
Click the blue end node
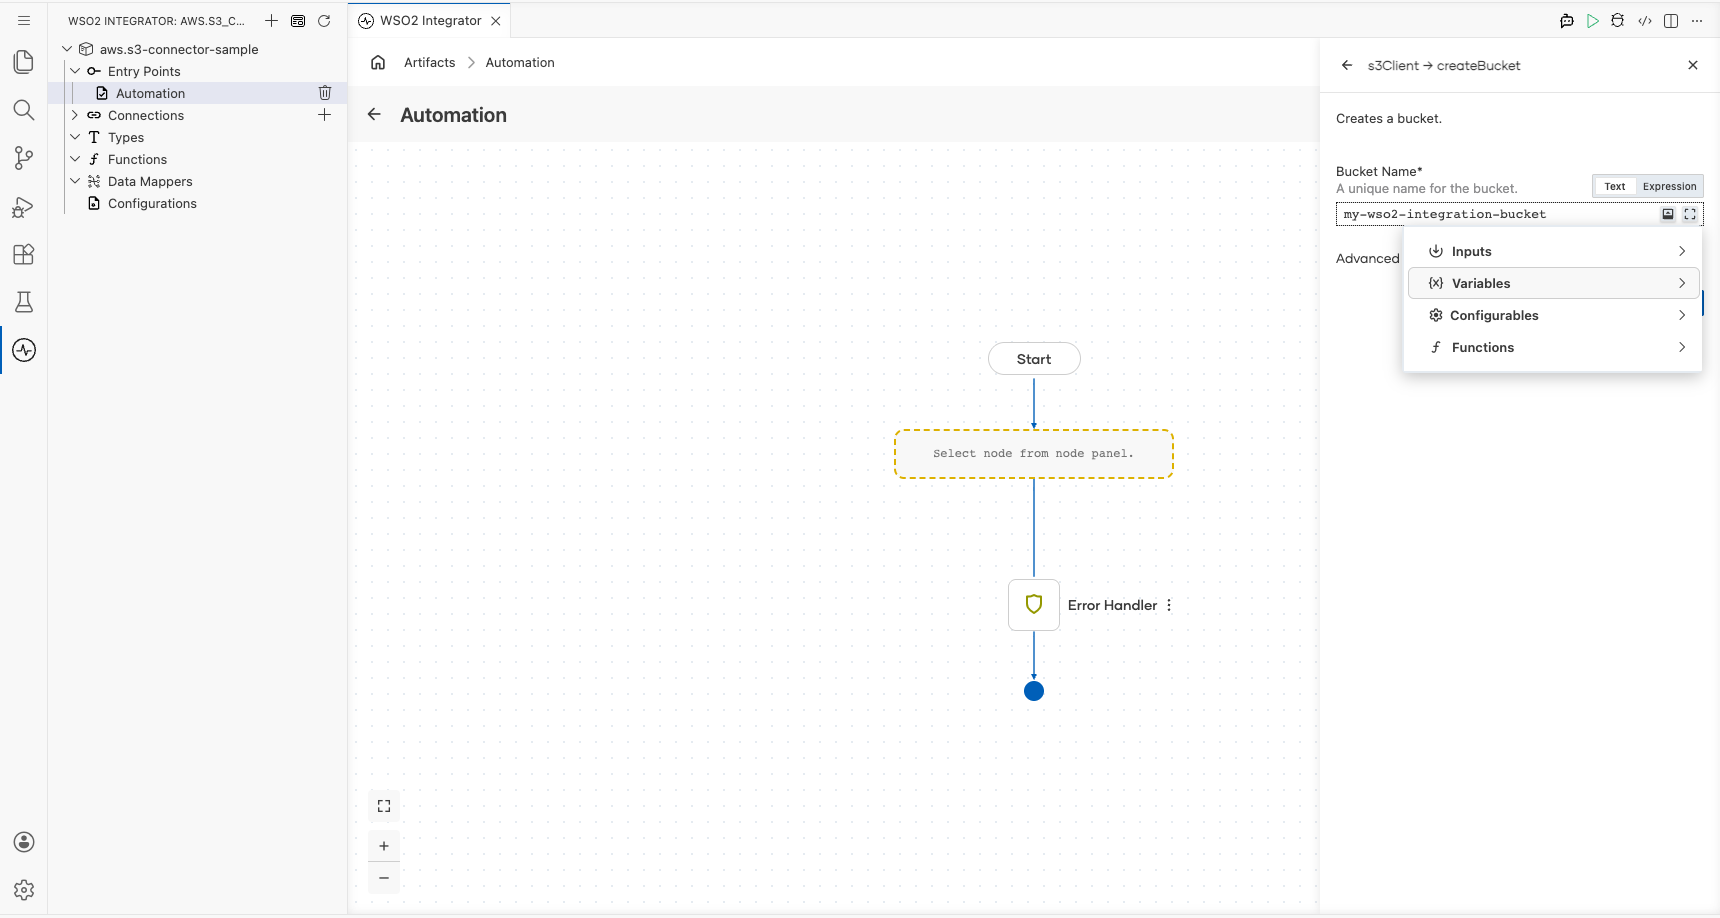(x=1034, y=691)
